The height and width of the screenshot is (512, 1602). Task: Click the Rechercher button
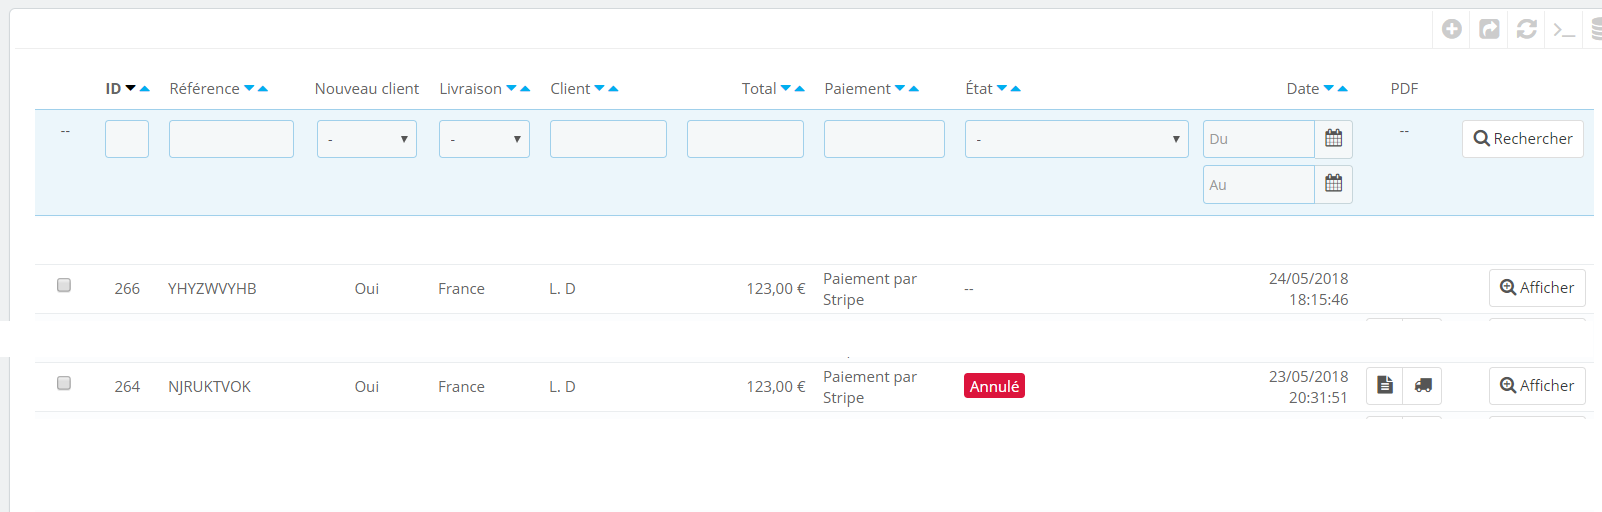click(x=1523, y=139)
